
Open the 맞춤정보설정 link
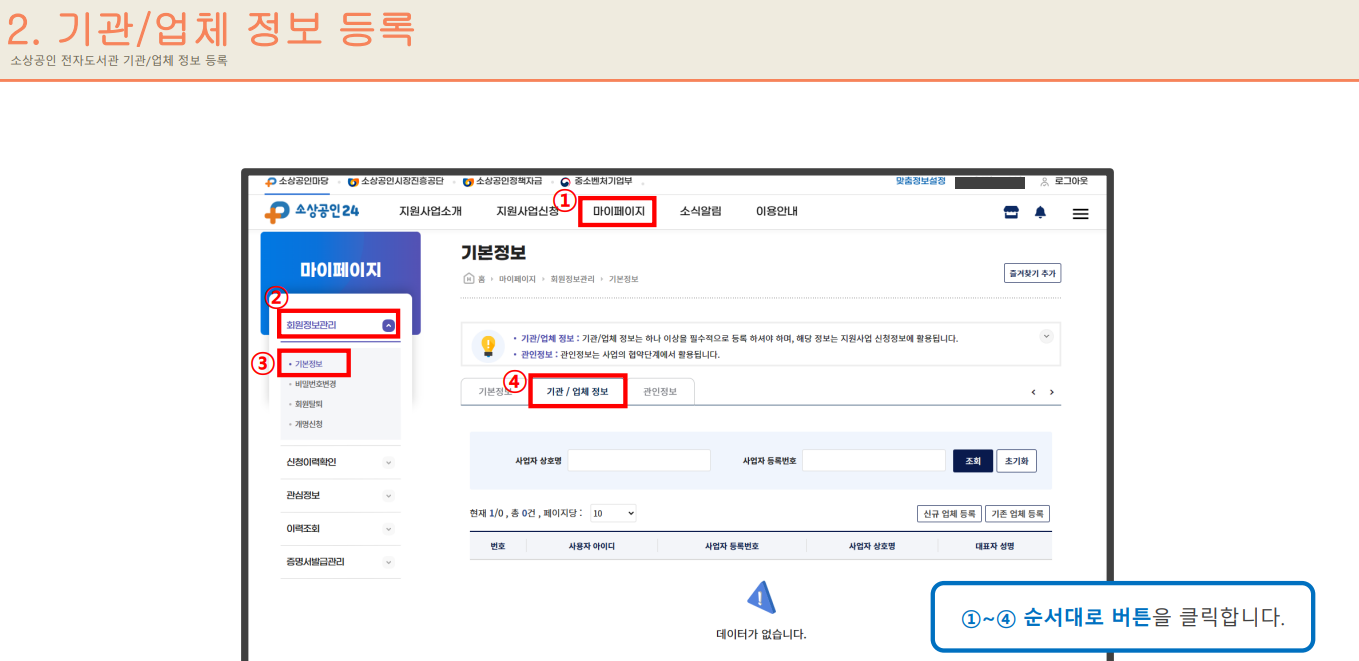[920, 181]
